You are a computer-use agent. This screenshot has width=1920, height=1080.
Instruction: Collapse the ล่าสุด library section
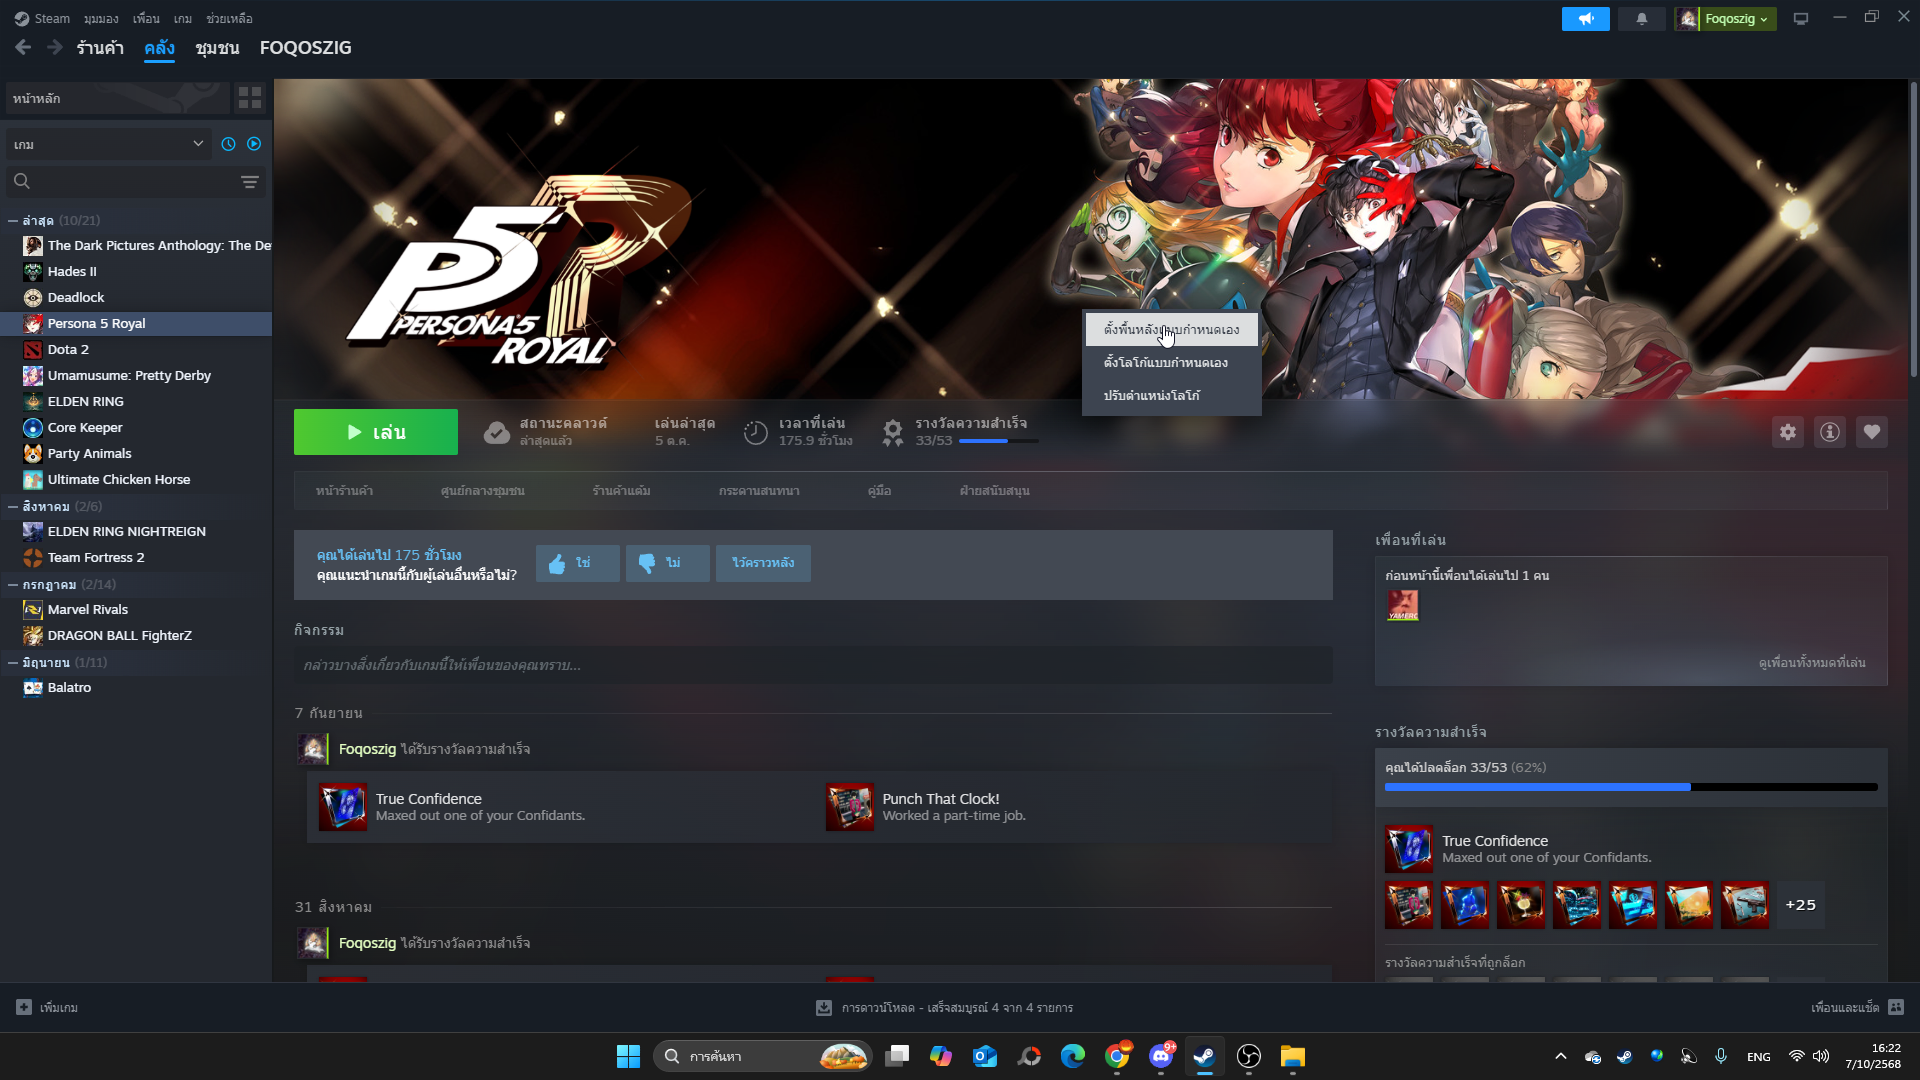13,221
